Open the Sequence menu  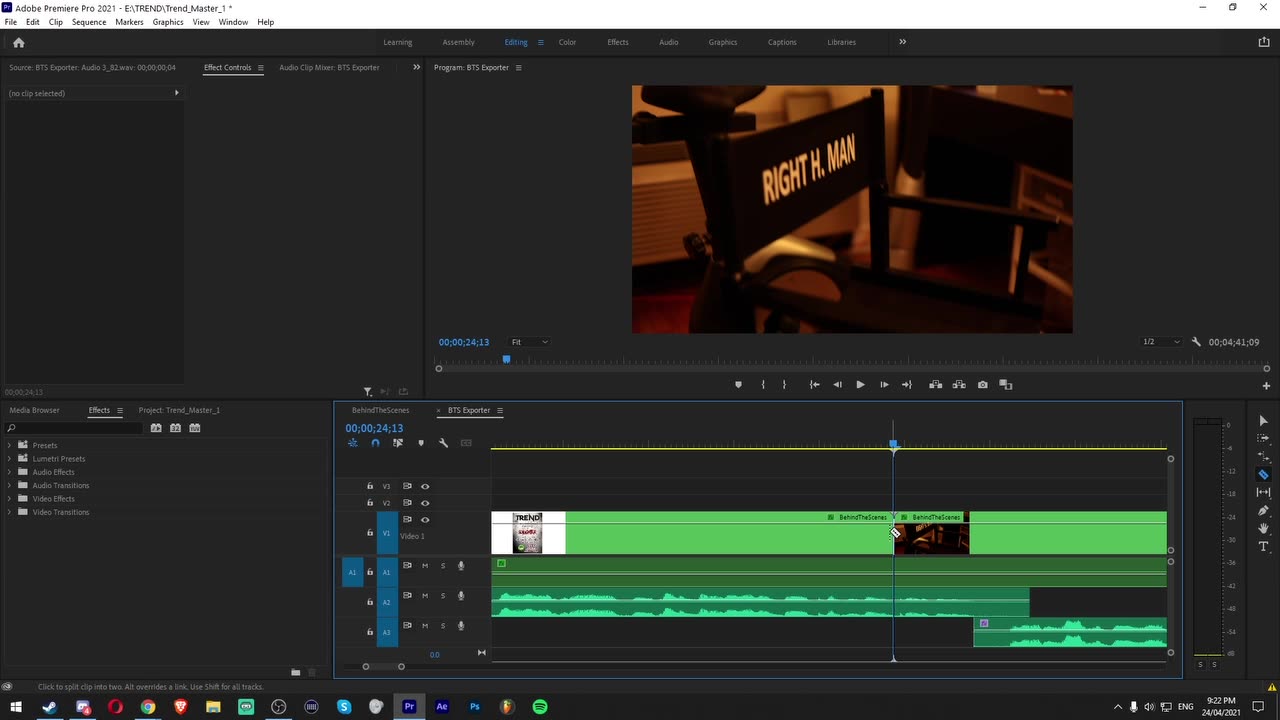coord(89,22)
